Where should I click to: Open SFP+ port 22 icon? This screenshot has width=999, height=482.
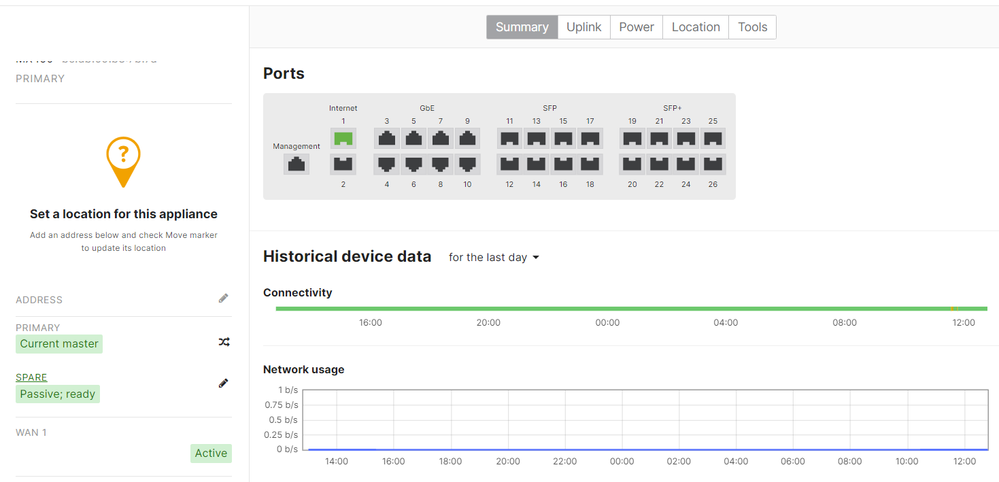point(659,164)
